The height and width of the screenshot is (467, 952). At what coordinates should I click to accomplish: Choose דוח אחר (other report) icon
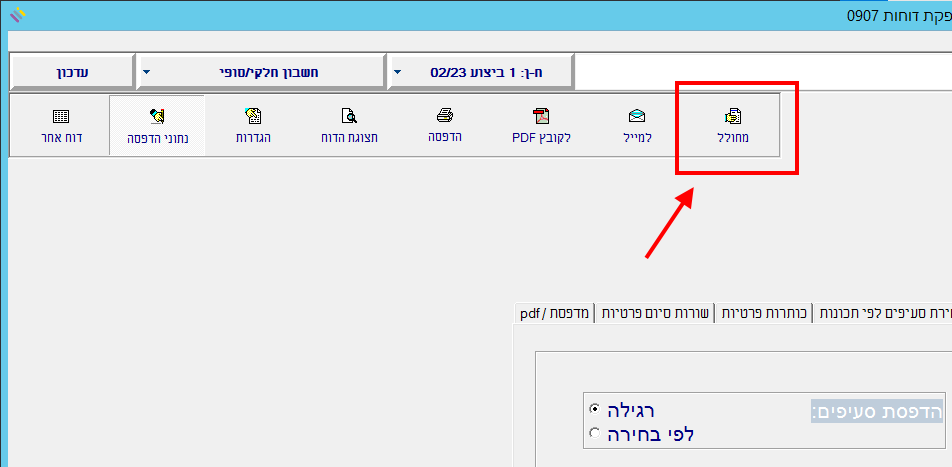click(x=60, y=125)
